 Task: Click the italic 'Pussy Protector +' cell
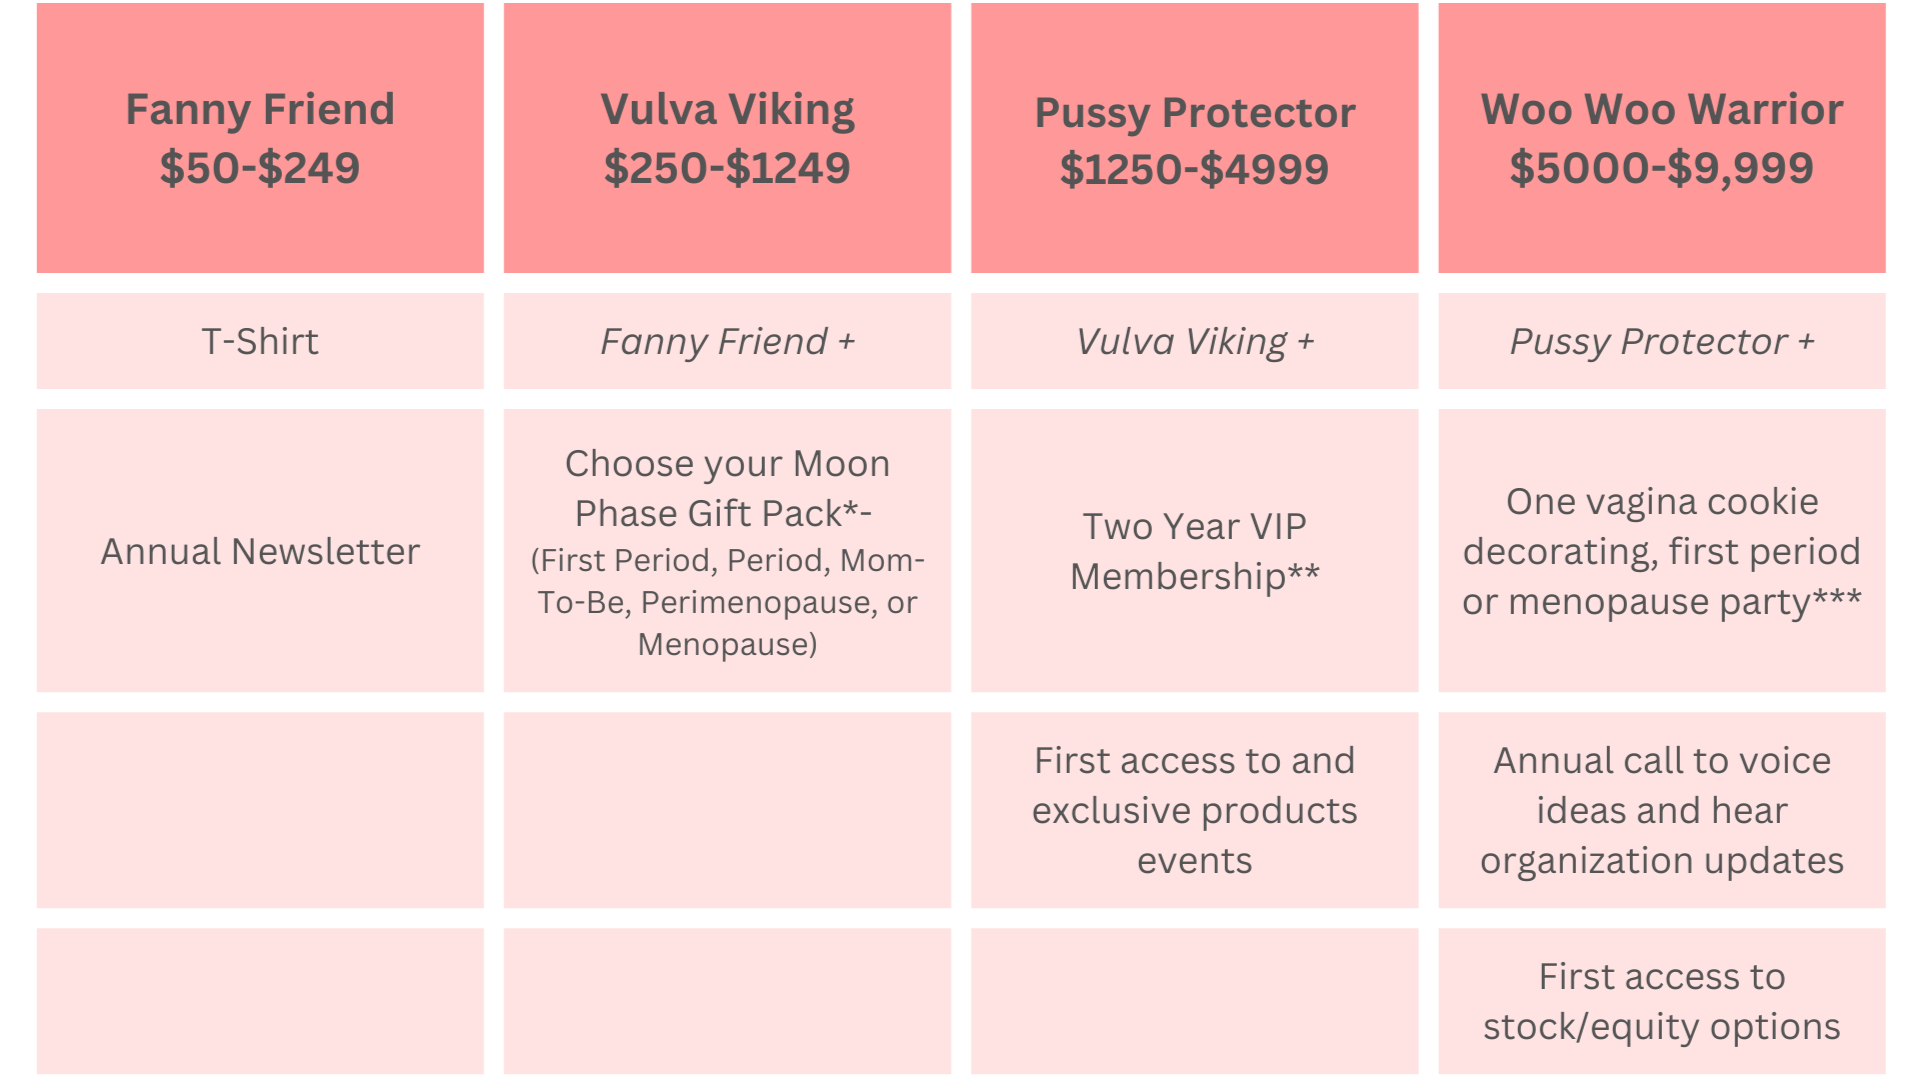1661,341
